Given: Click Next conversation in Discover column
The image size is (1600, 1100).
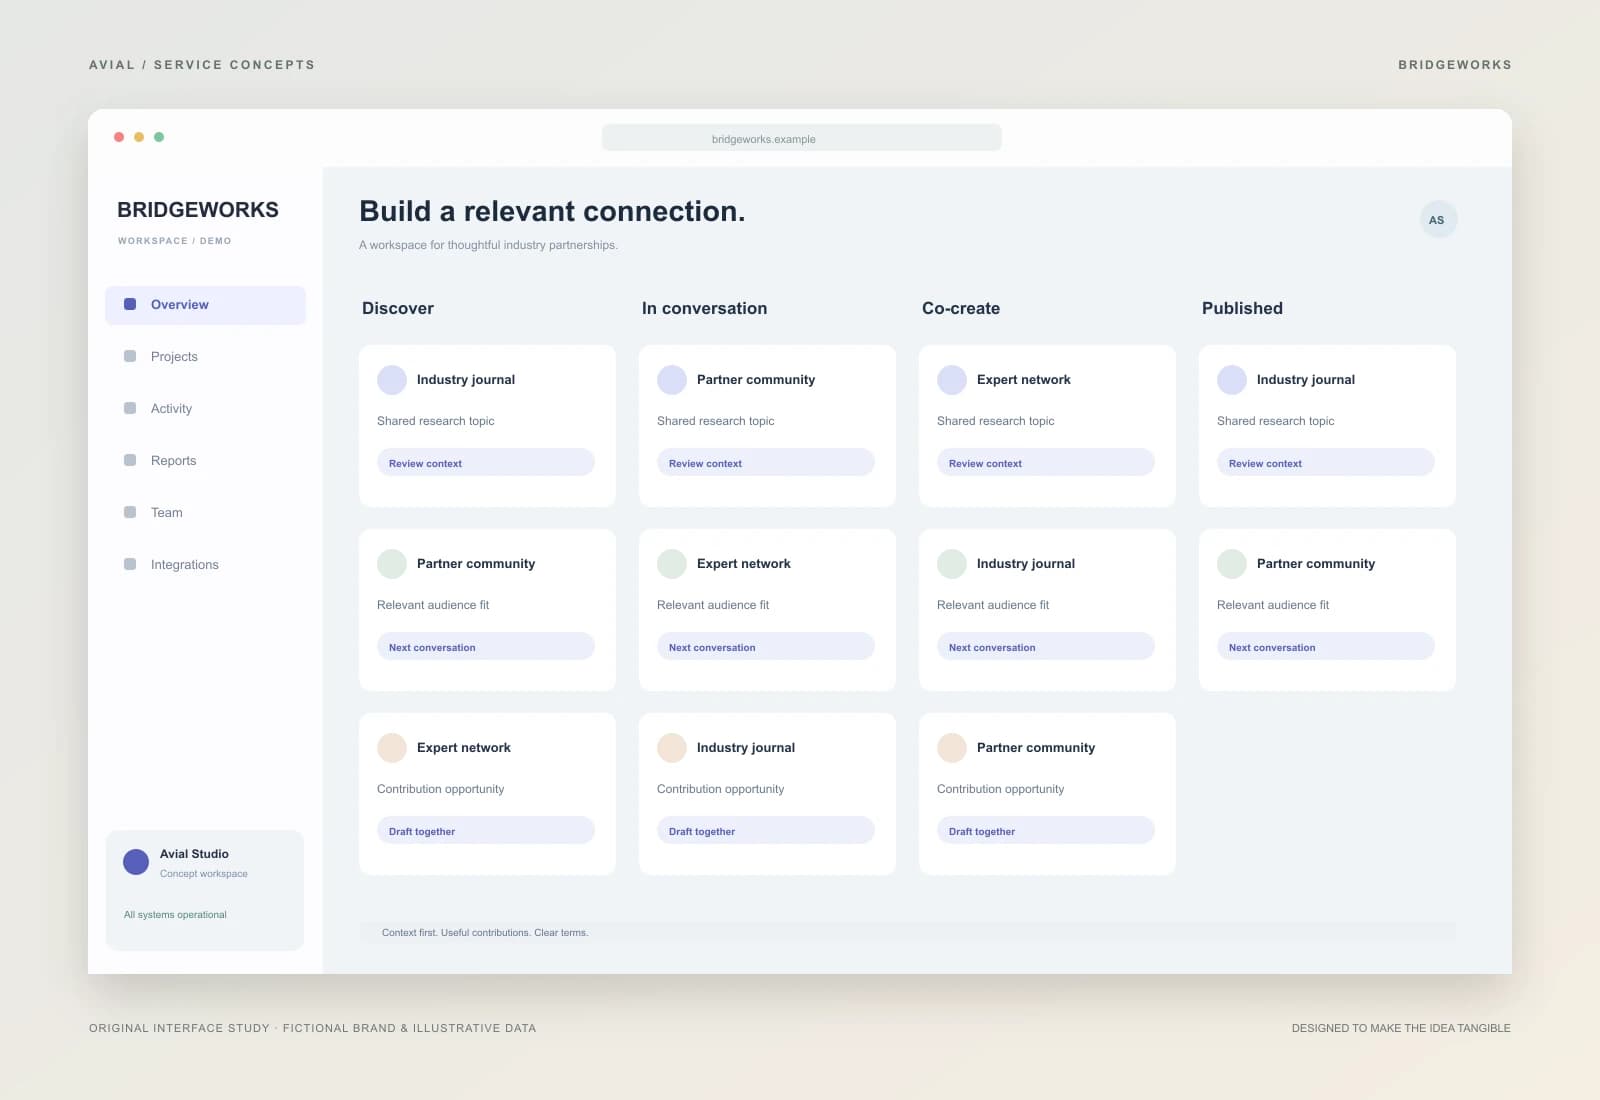Looking at the screenshot, I should pos(486,647).
